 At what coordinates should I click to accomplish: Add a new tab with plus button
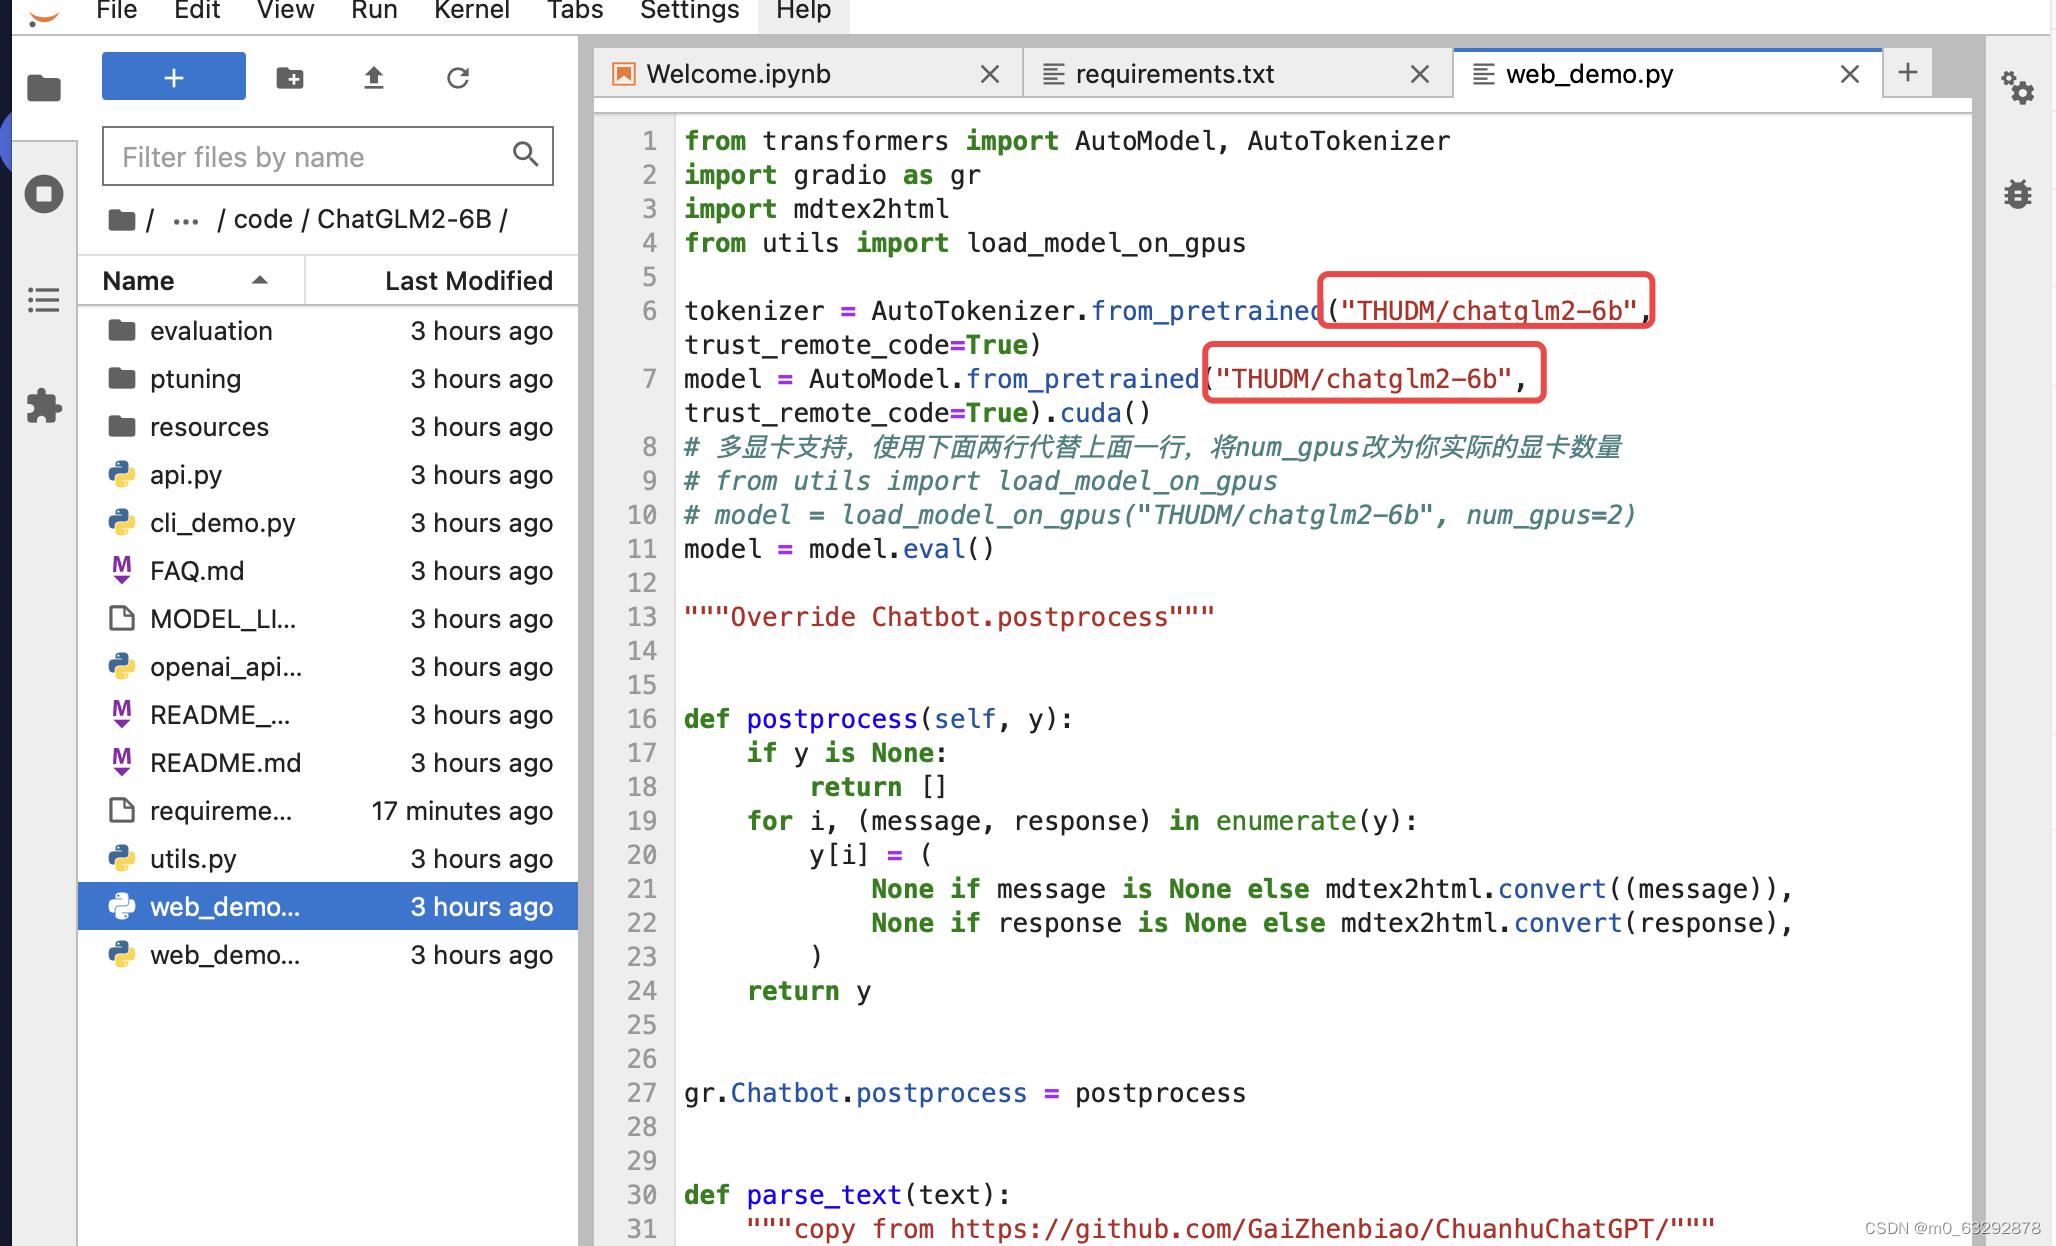pos(1907,72)
